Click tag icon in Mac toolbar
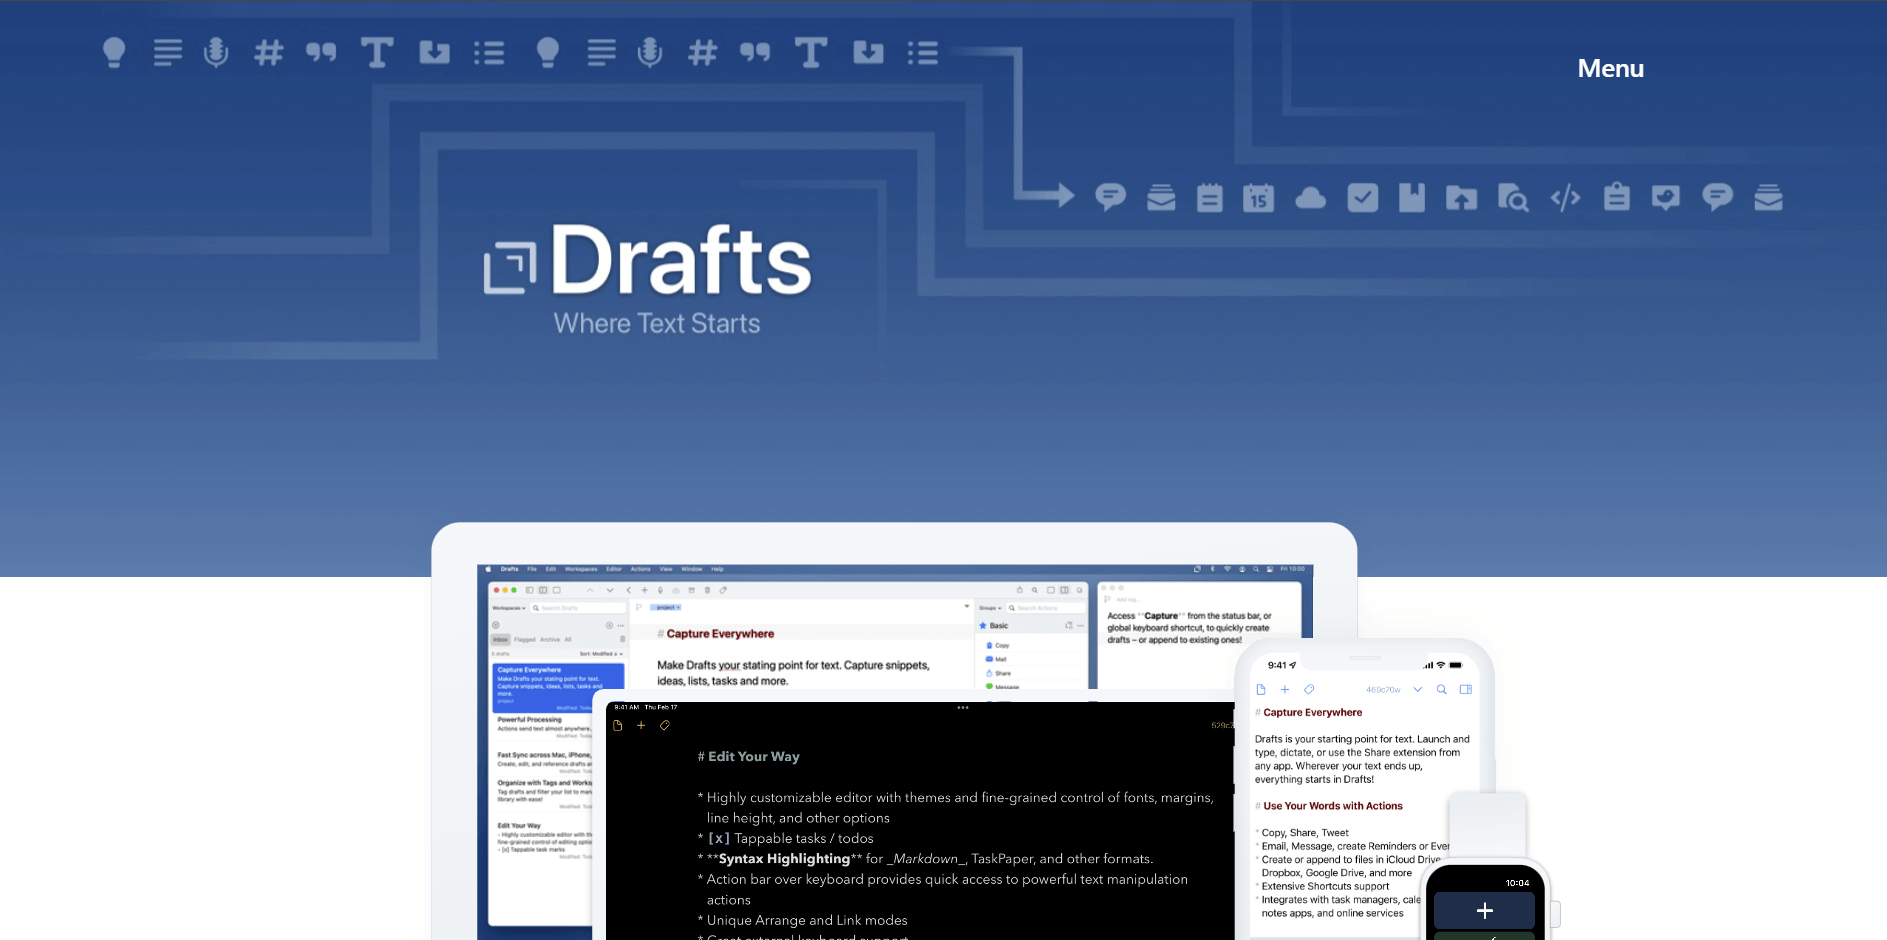 tap(723, 590)
